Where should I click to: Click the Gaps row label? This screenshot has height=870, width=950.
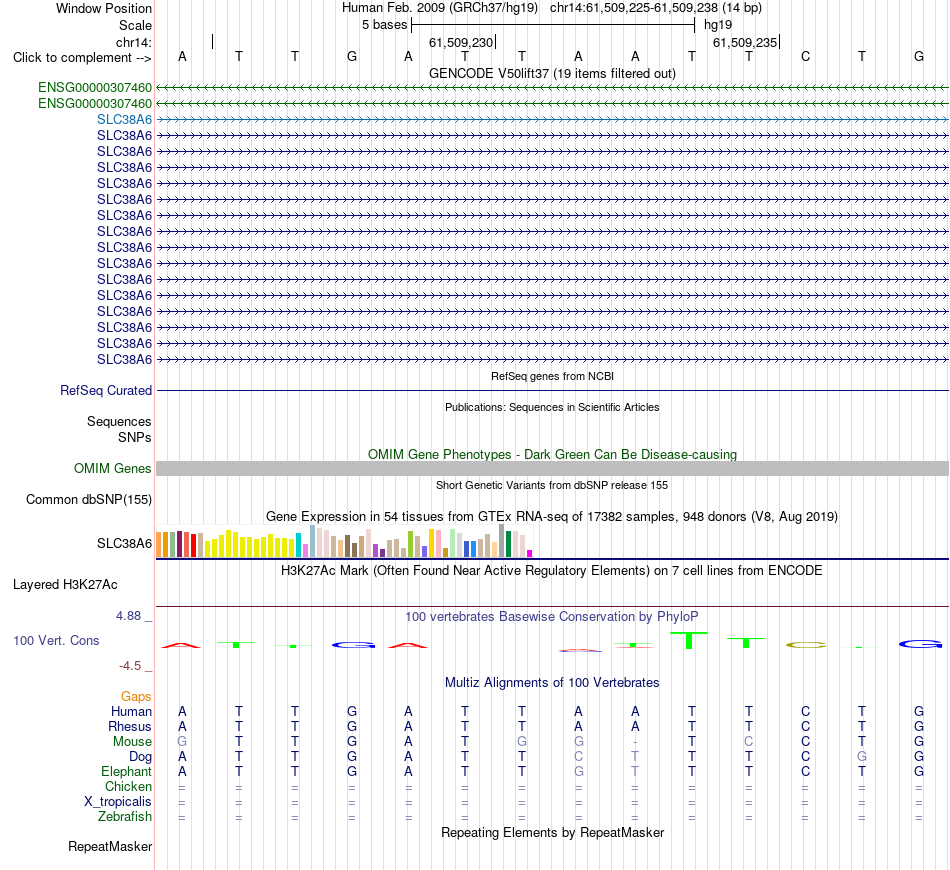coord(136,697)
